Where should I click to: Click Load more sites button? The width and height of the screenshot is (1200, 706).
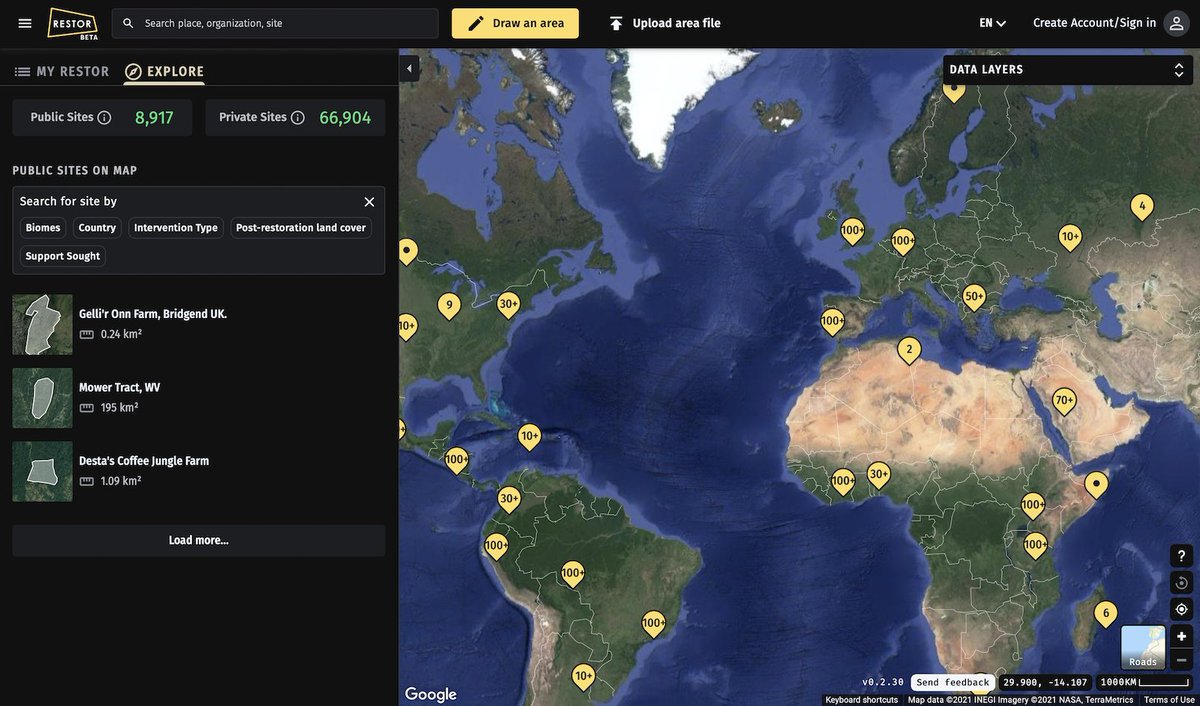pyautogui.click(x=199, y=540)
